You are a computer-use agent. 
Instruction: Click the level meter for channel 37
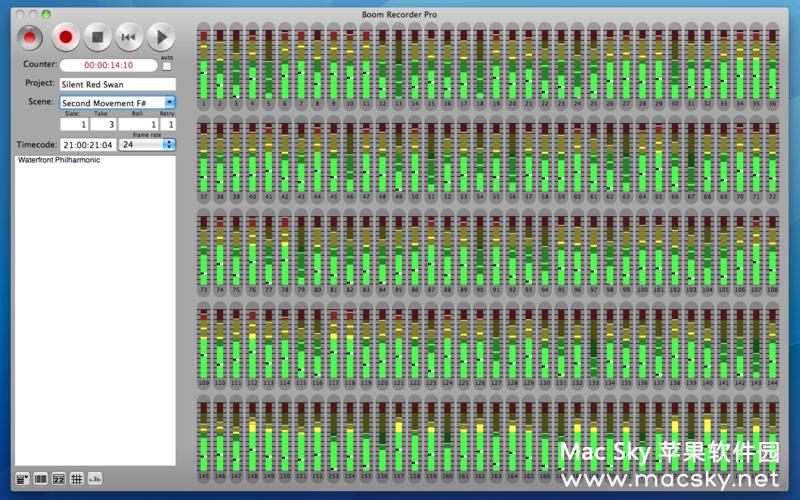click(x=204, y=159)
